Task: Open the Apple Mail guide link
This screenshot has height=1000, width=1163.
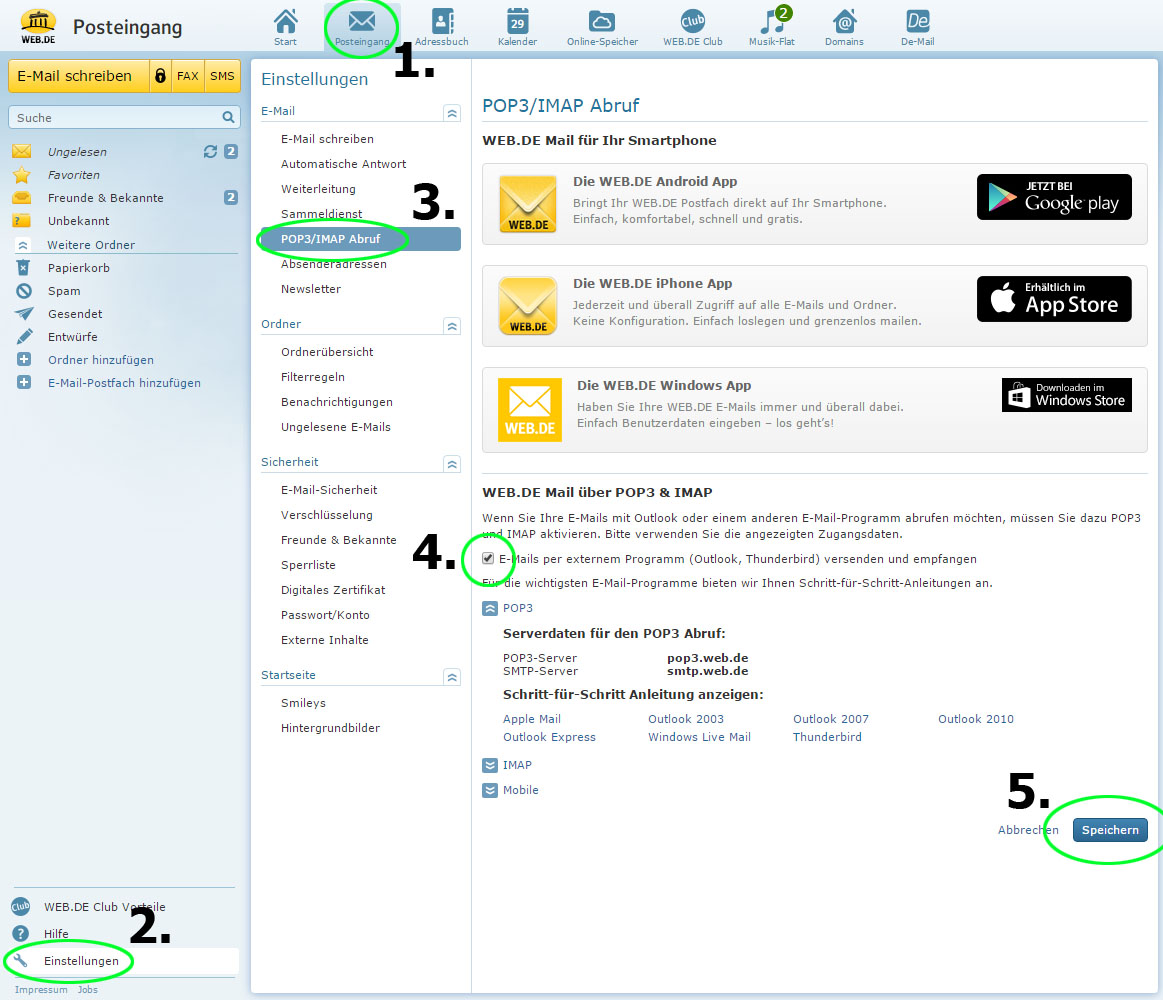Action: (532, 719)
